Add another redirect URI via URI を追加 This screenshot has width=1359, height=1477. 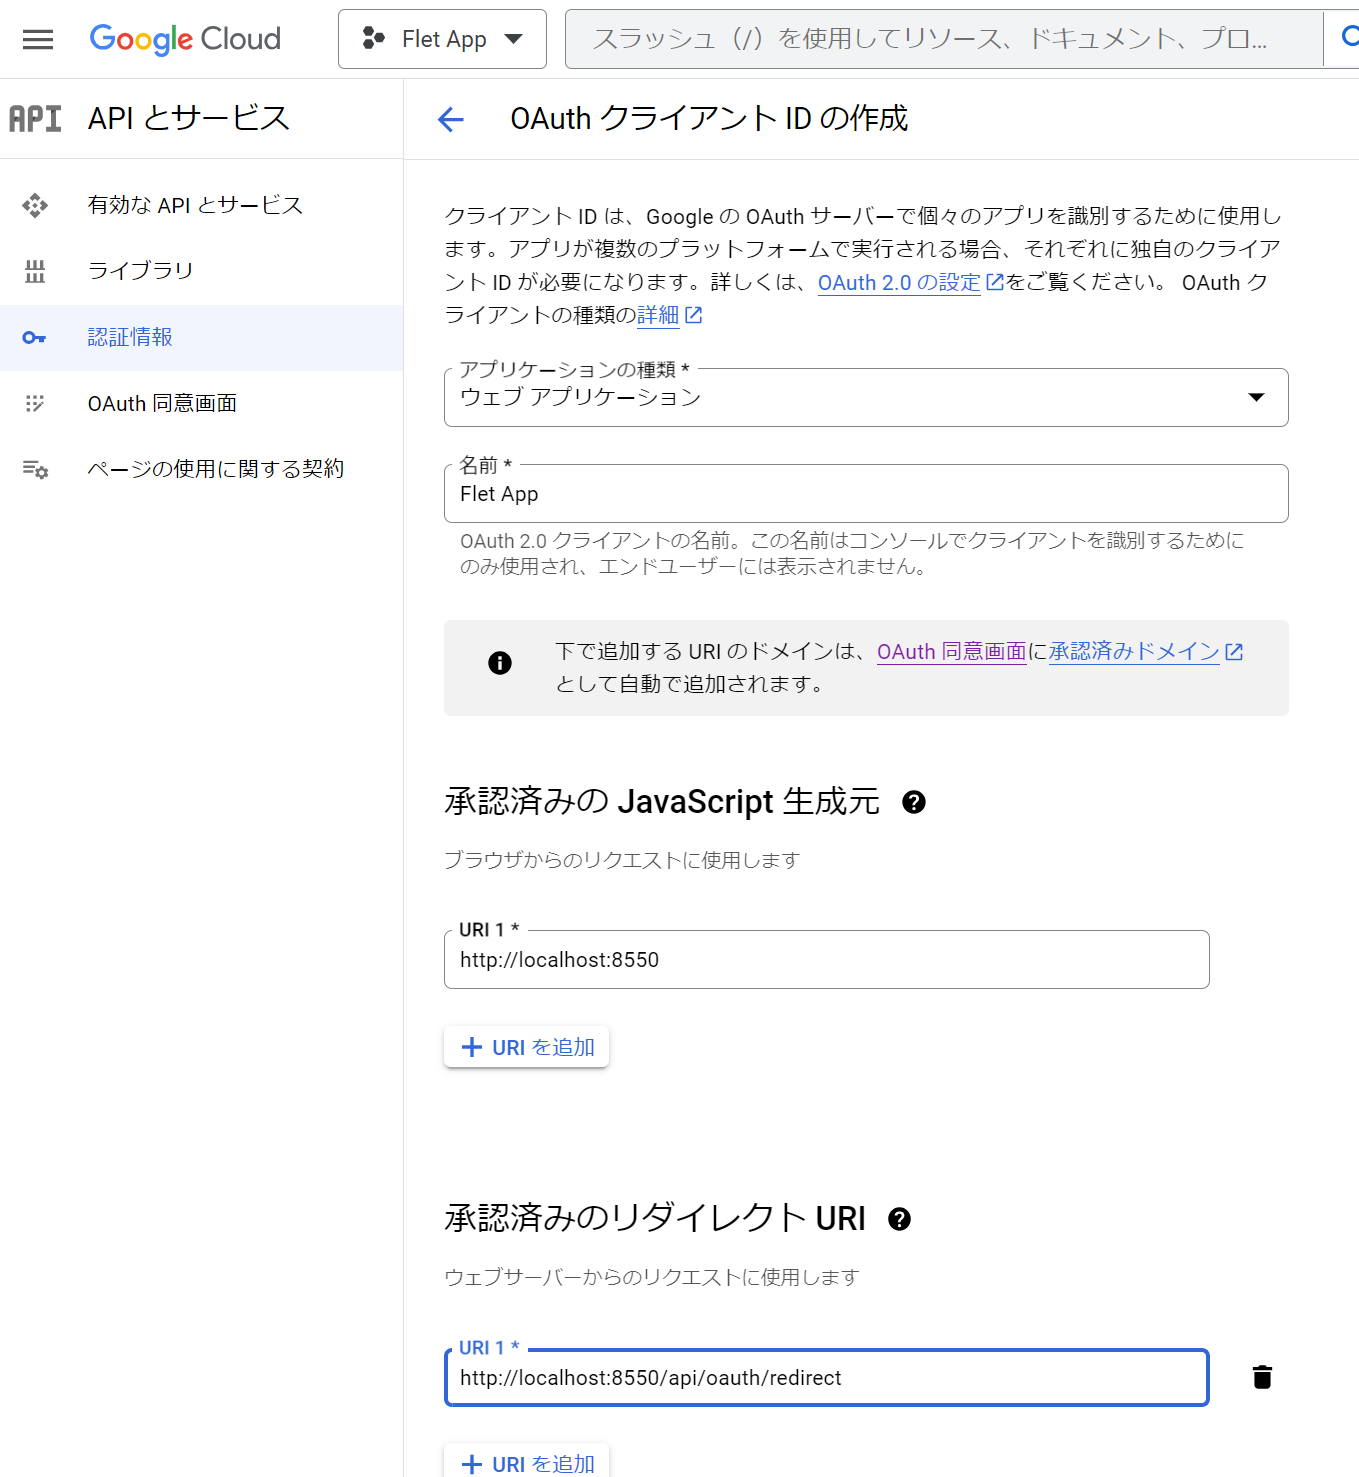pyautogui.click(x=526, y=1463)
